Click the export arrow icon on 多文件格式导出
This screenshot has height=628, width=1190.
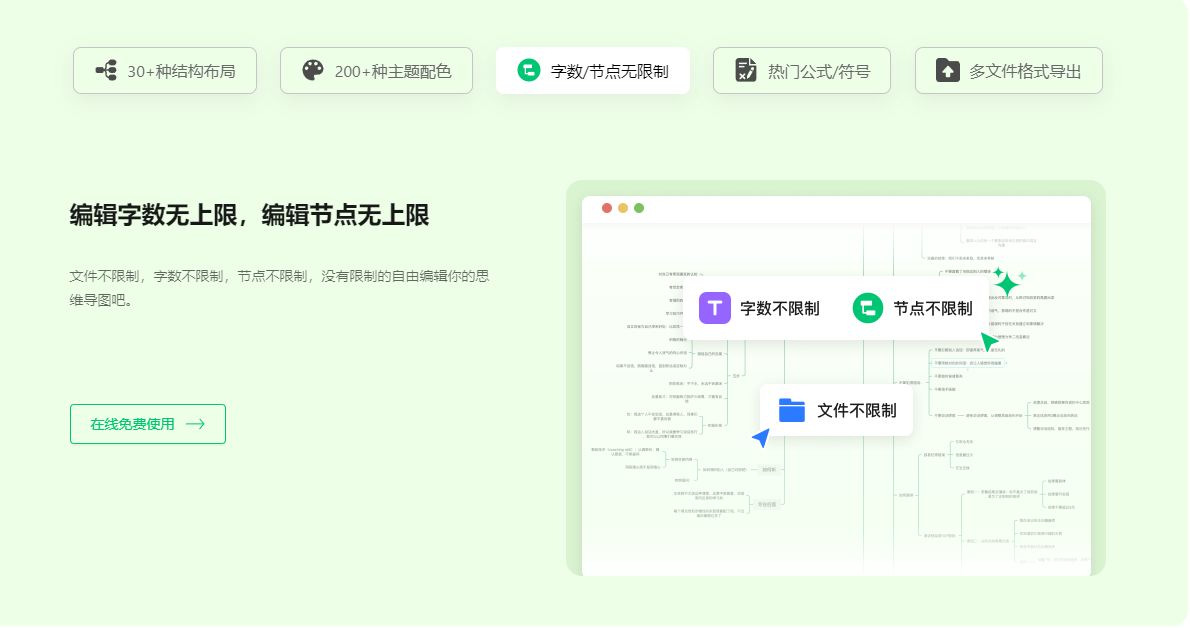[x=945, y=70]
